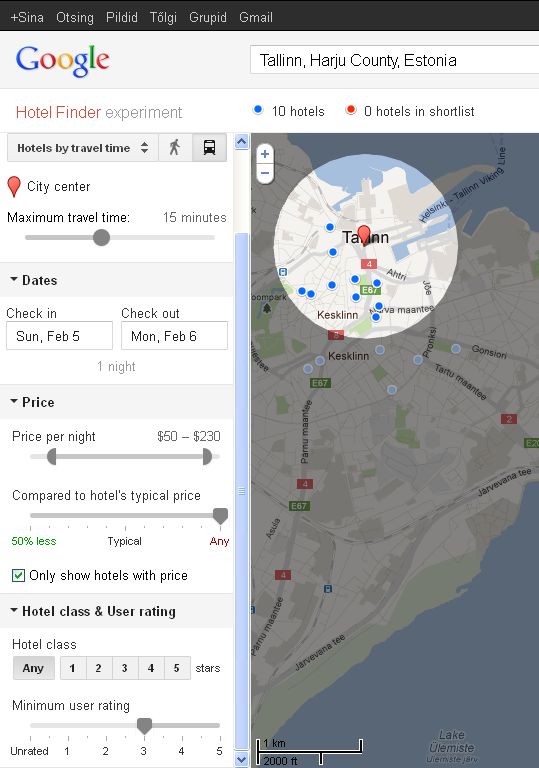539x768 pixels.
Task: Click the Google logo
Action: coord(62,61)
